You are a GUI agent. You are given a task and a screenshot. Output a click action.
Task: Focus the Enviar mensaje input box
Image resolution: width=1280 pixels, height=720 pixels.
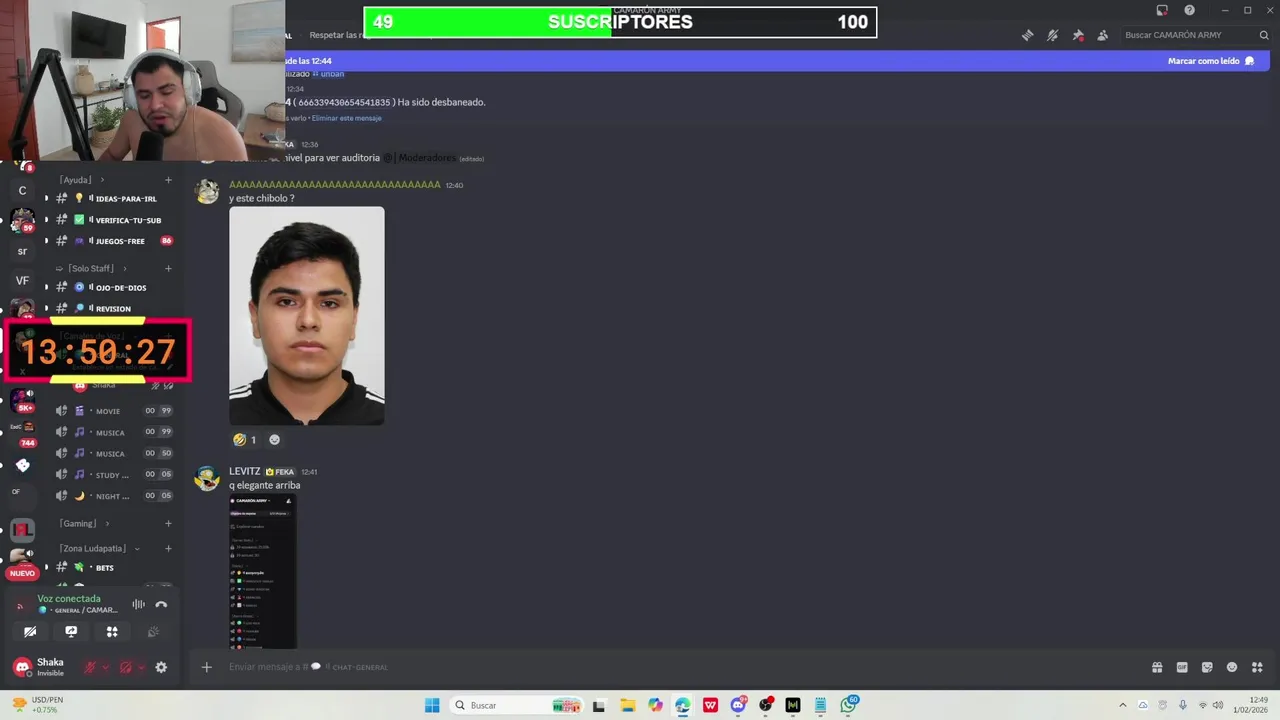coord(680,667)
